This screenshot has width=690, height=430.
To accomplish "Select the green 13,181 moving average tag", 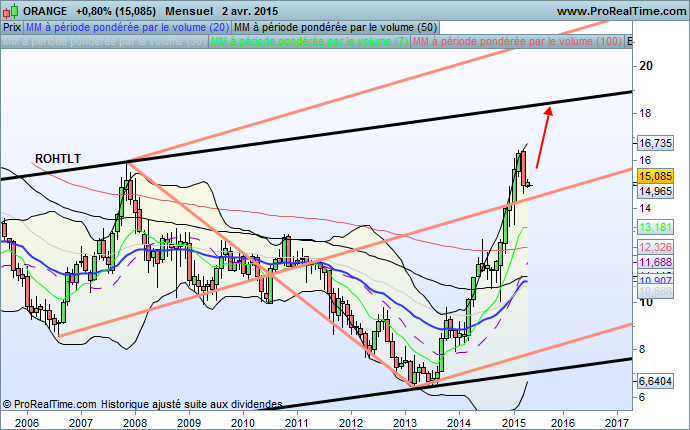I will (x=655, y=228).
